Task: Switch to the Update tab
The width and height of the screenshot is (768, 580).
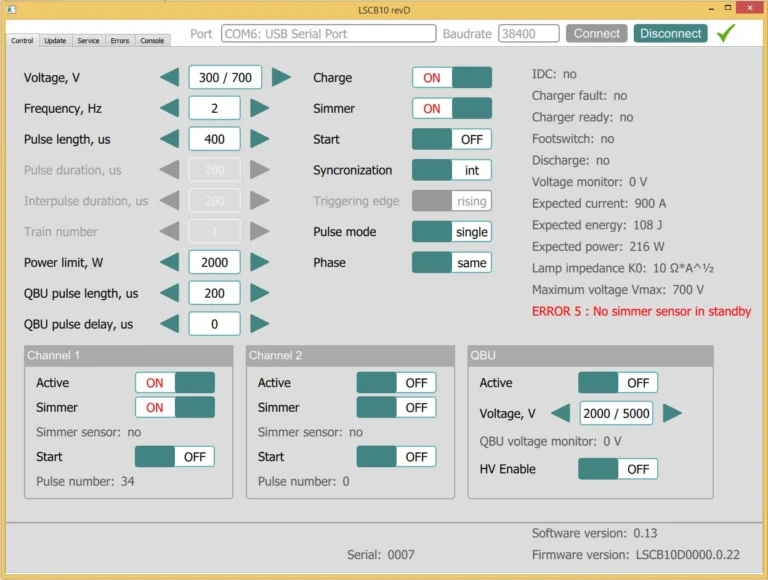Action: (55, 41)
